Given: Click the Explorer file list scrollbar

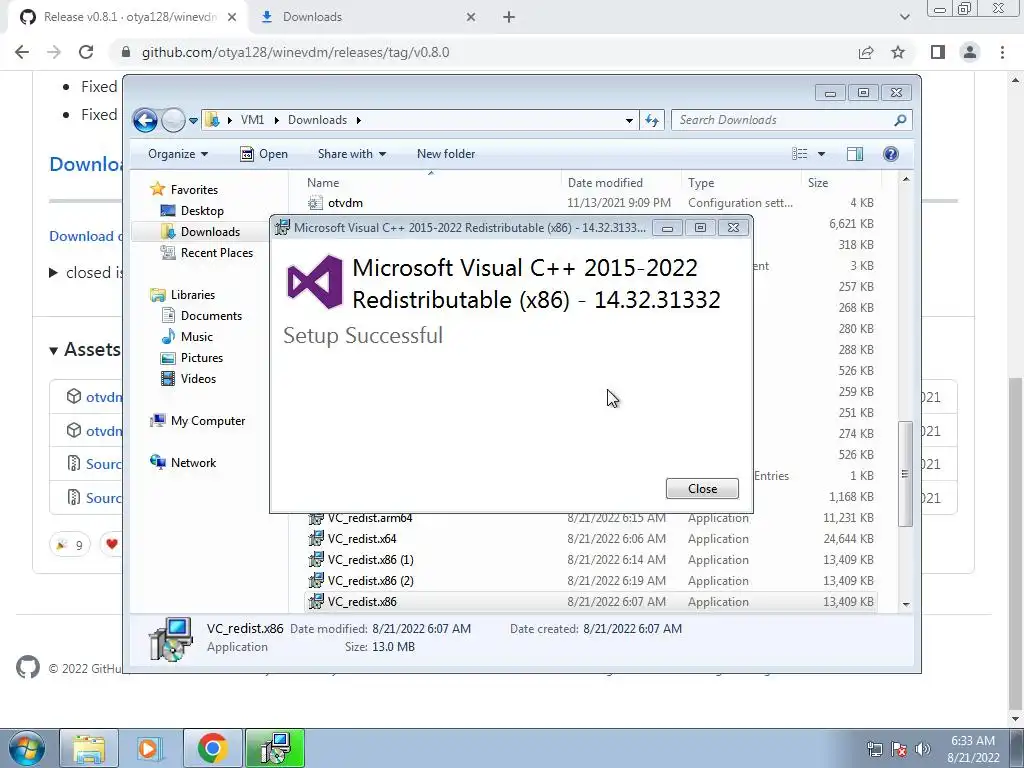Looking at the screenshot, I should point(905,473).
